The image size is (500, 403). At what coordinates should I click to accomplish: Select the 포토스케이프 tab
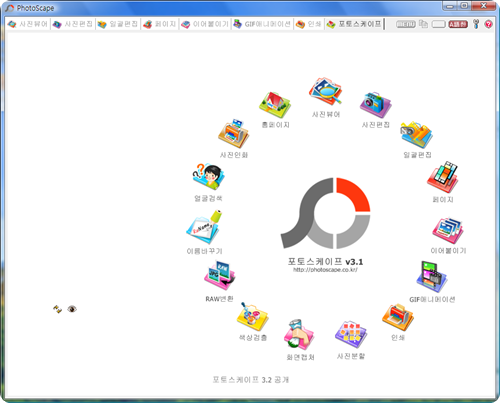[x=354, y=24]
